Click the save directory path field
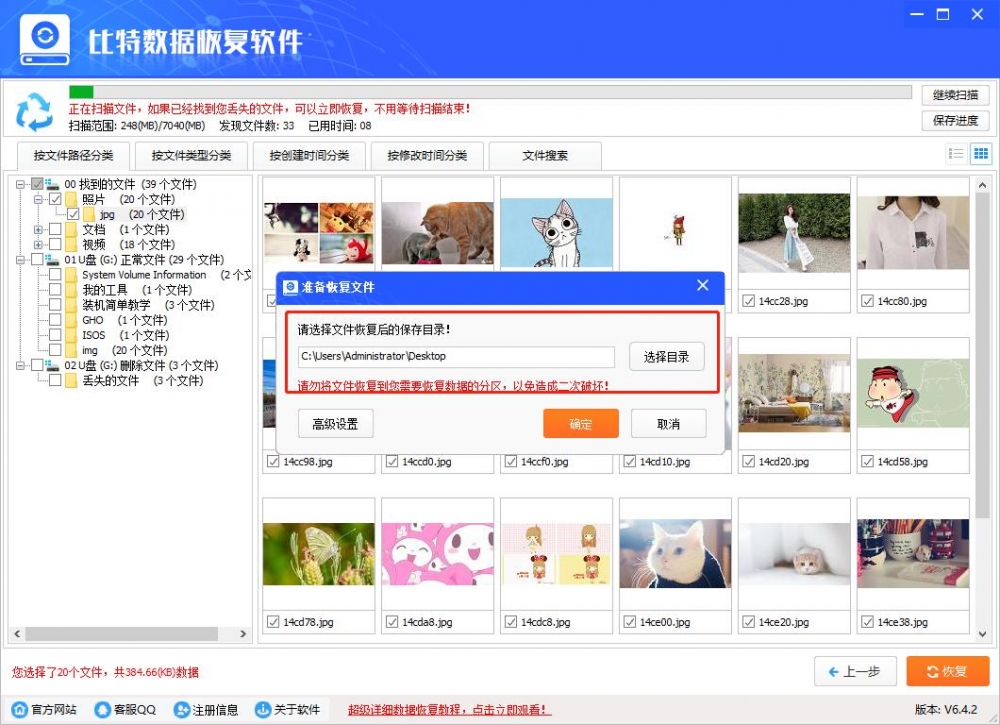The width and height of the screenshot is (1000, 725). 455,357
